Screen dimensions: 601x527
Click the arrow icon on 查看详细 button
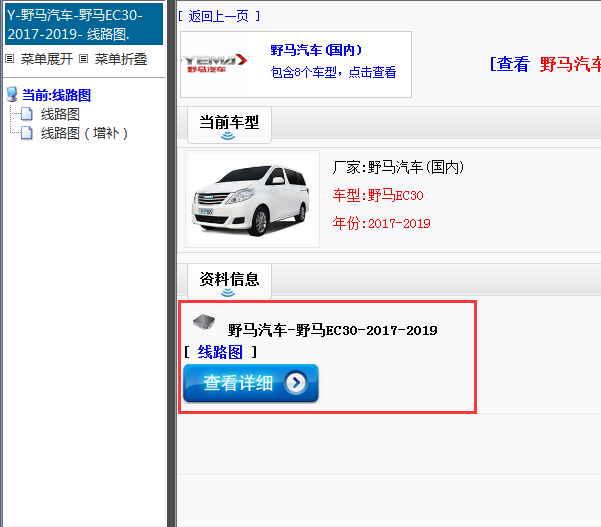pos(296,382)
